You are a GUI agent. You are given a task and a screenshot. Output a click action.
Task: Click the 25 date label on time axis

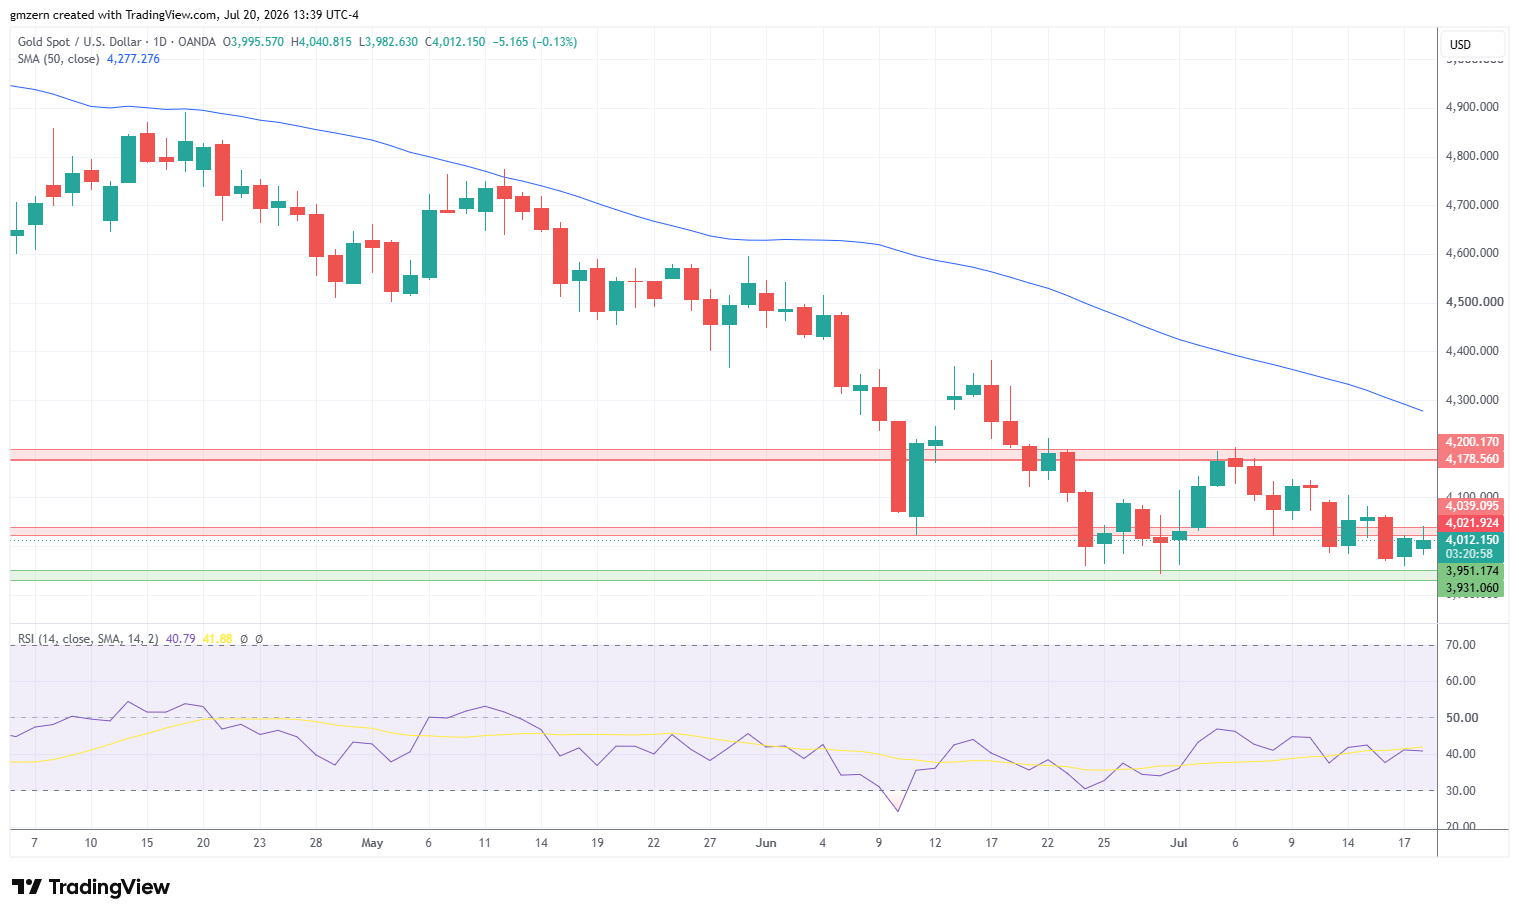[1104, 843]
